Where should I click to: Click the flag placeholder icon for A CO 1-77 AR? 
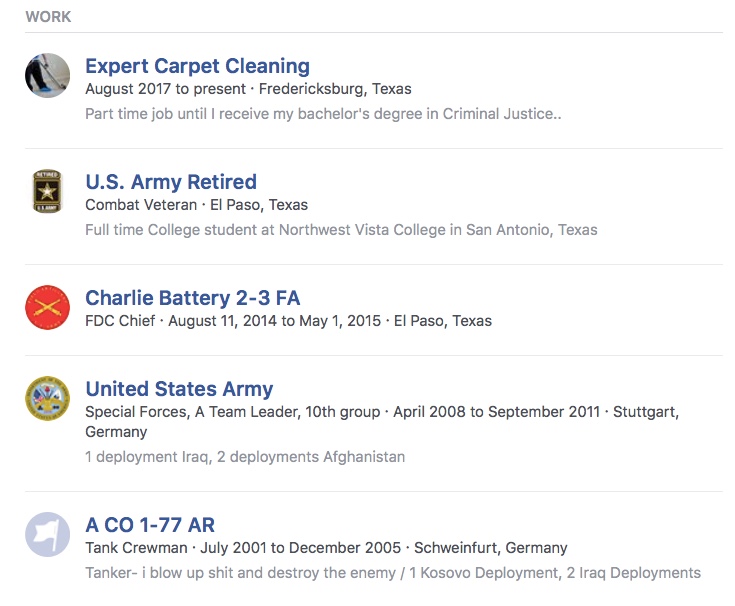tap(47, 534)
